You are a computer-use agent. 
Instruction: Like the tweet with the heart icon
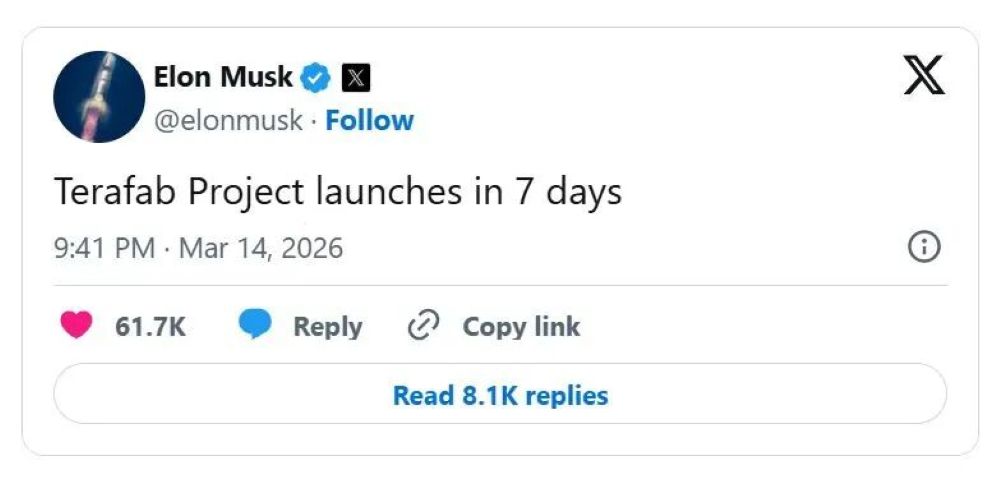click(77, 326)
